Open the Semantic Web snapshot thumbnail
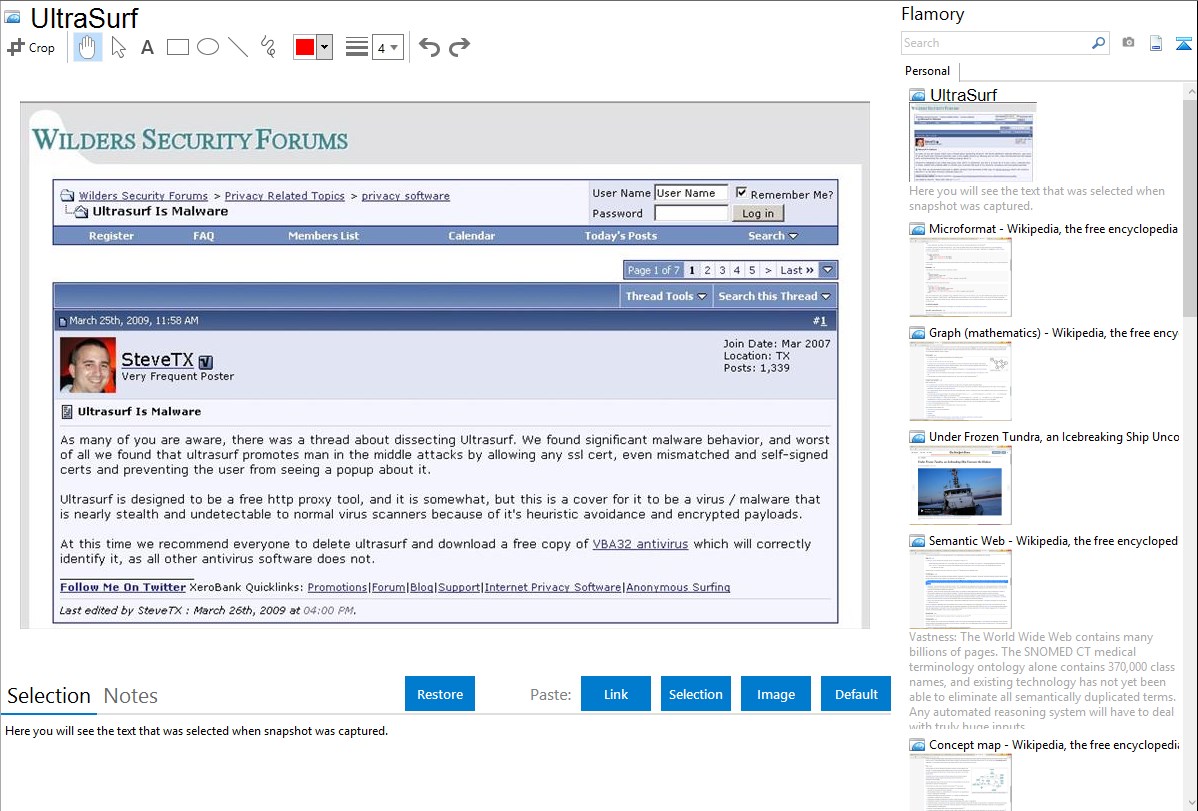1198x811 pixels. [960, 589]
